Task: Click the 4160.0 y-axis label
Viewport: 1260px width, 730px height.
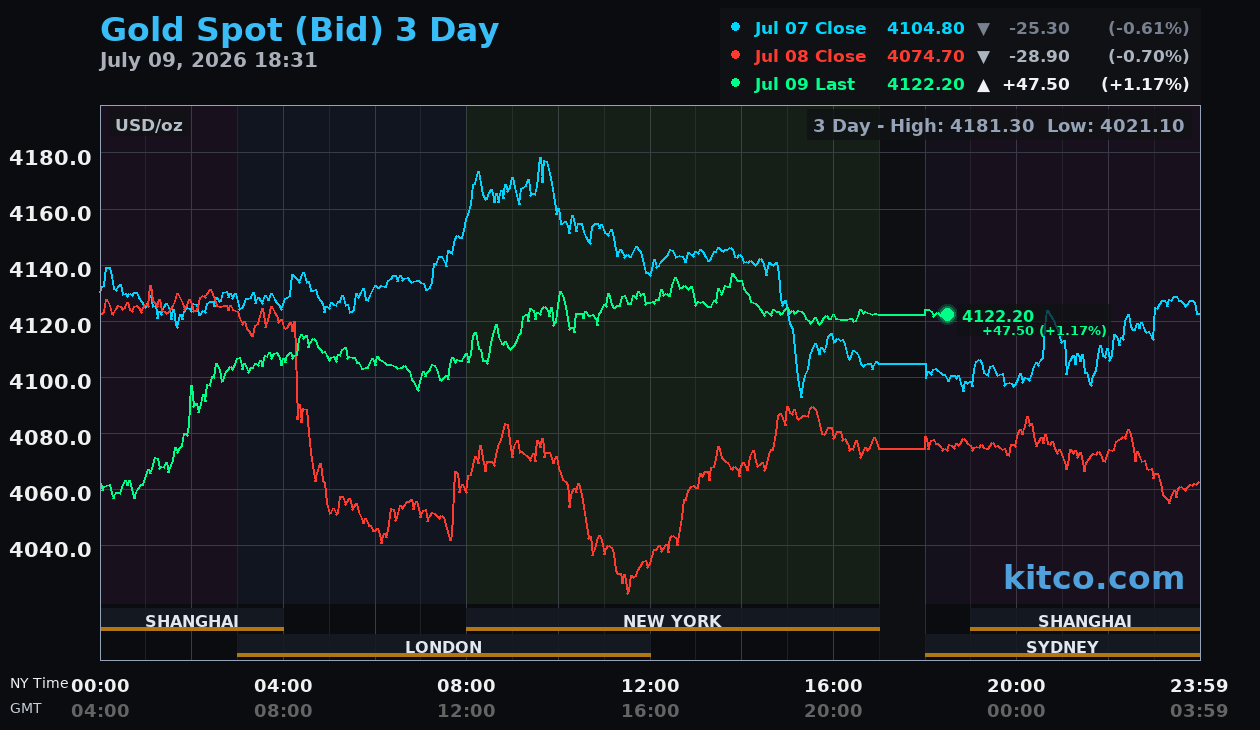Action: point(50,214)
